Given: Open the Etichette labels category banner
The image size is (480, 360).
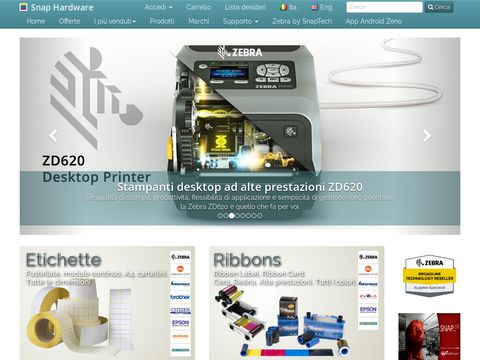Looking at the screenshot, I should coord(107,303).
